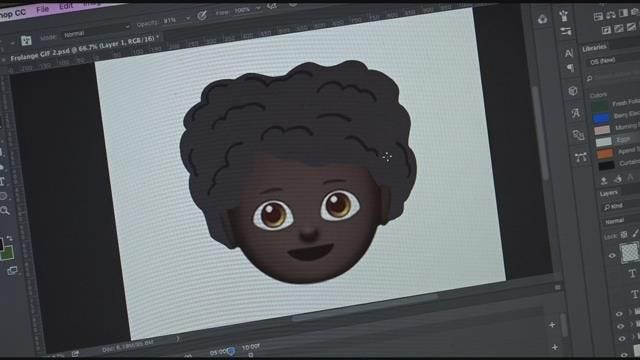
Task: Click the Posterize adjustment icon
Action: (619, 28)
